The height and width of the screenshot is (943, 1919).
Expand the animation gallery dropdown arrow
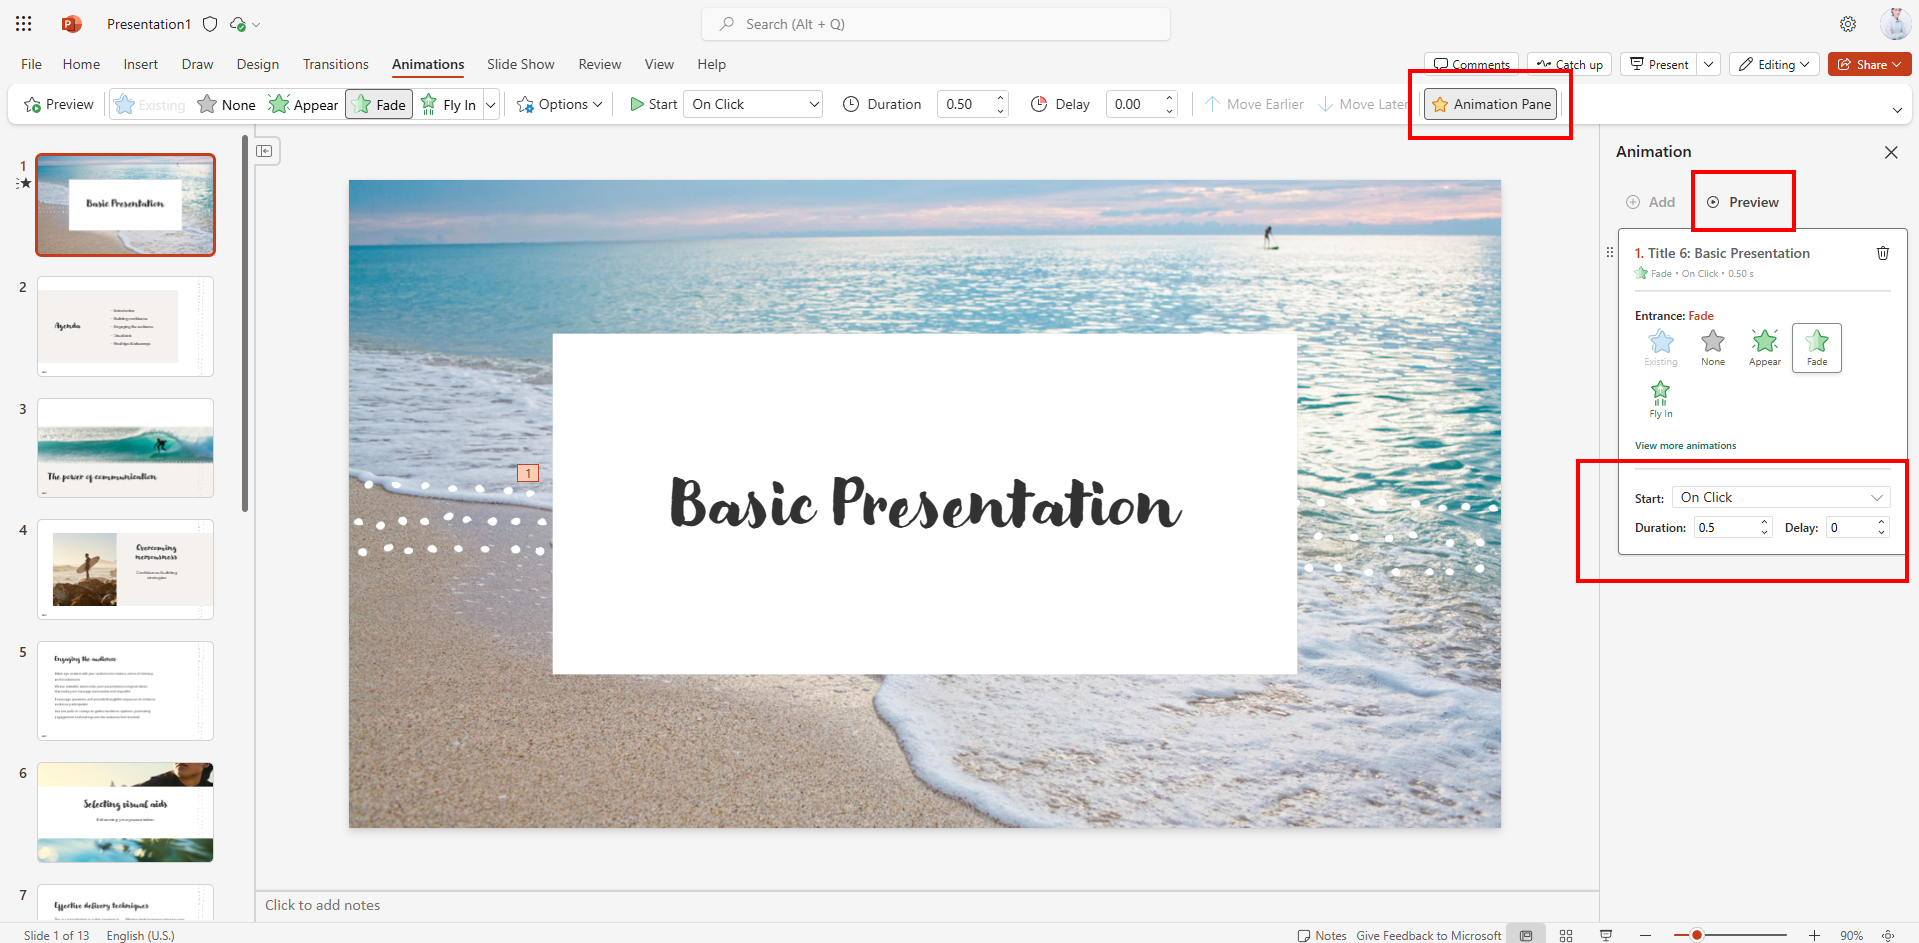point(491,104)
